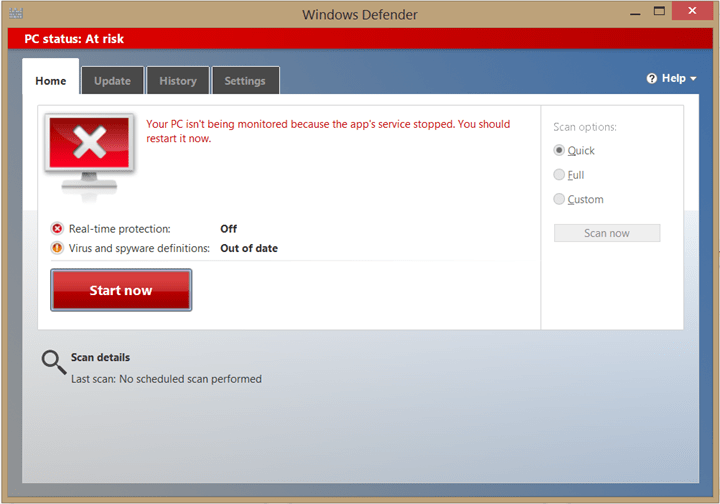This screenshot has height=504, width=720.
Task: Click the Scan details magnifying glass icon
Action: click(54, 363)
